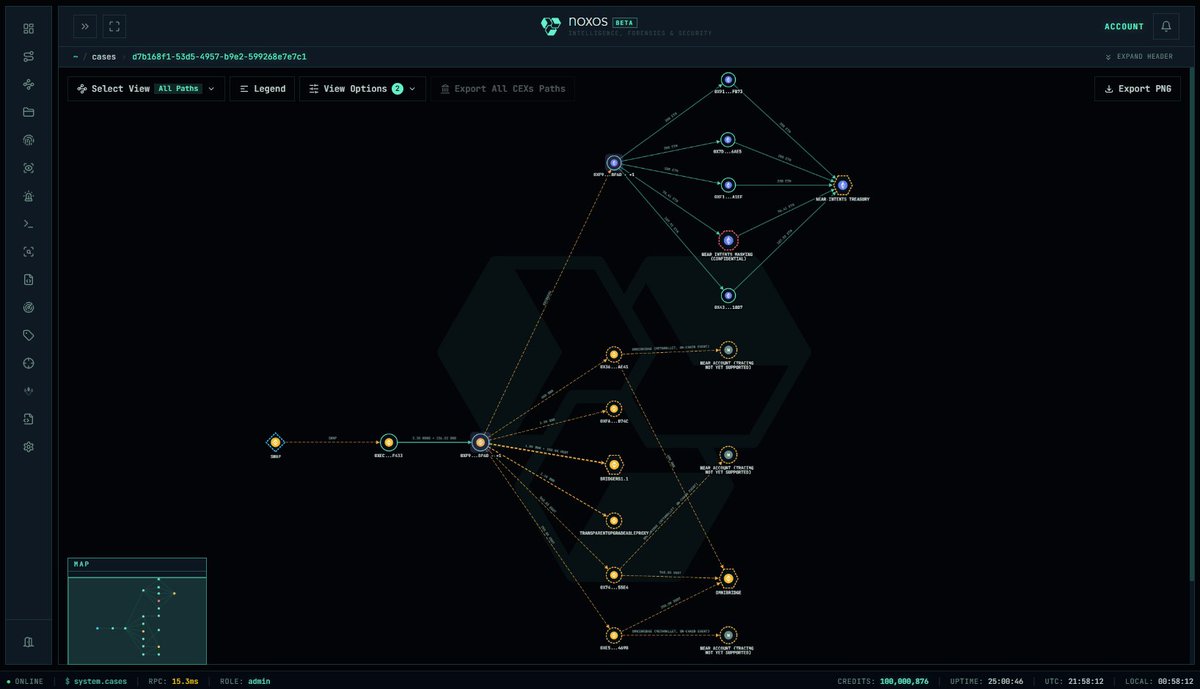Open View Options dropdown
The image size is (1200, 689).
coord(363,89)
